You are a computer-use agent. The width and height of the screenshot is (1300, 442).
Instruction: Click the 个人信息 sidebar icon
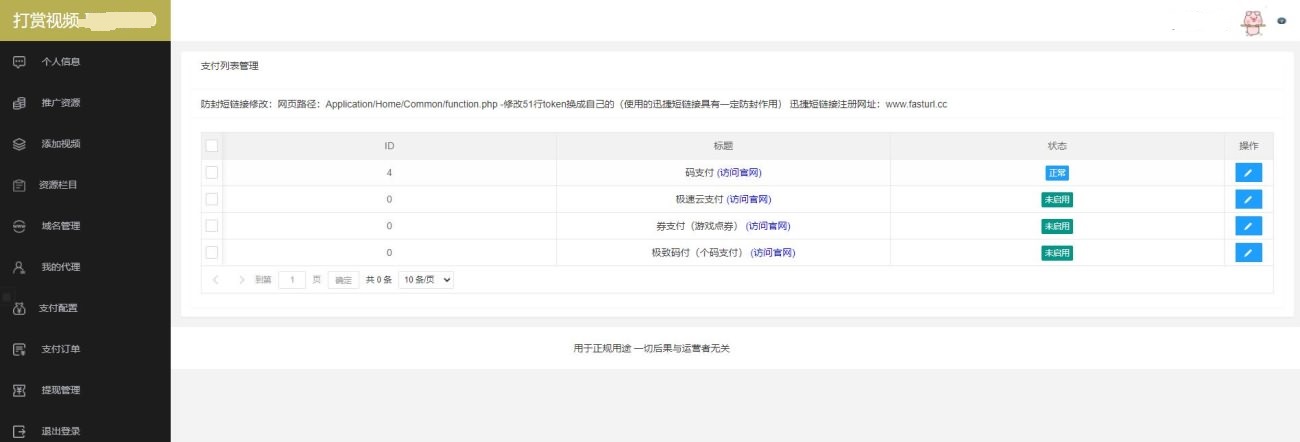(18, 62)
